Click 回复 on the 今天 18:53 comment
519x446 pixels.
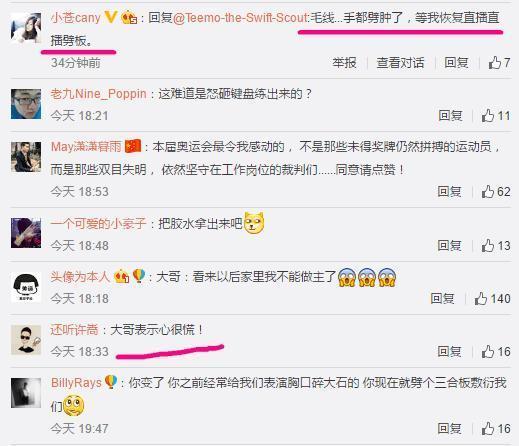(x=449, y=192)
